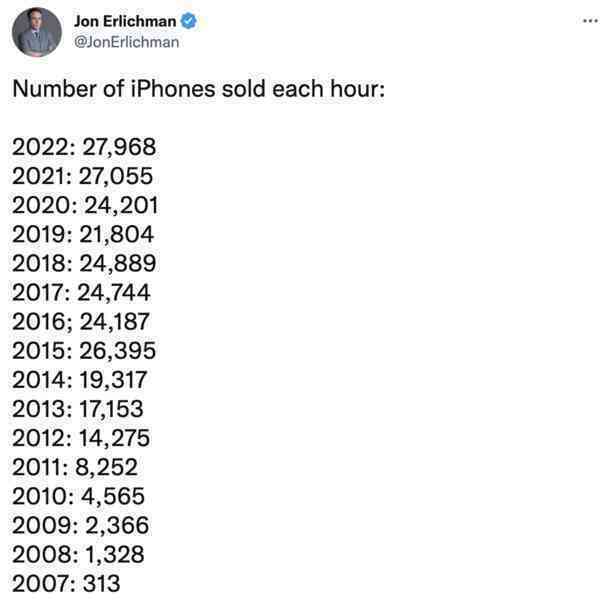Click the 2017: 24,744 entry
Screen dimensions: 610x600
81,292
